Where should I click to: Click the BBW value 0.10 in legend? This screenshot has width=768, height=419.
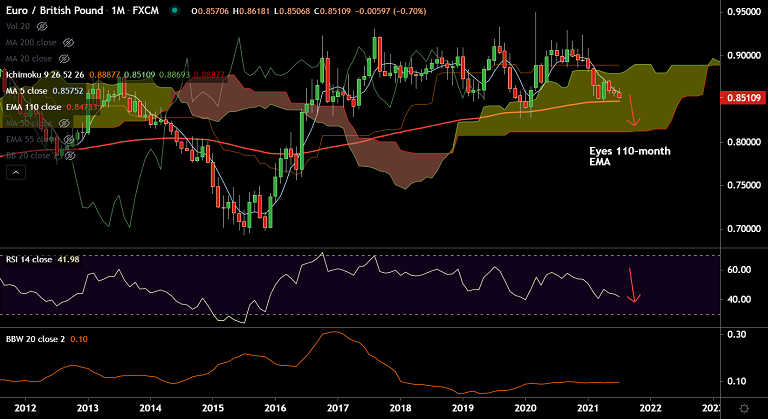79,339
